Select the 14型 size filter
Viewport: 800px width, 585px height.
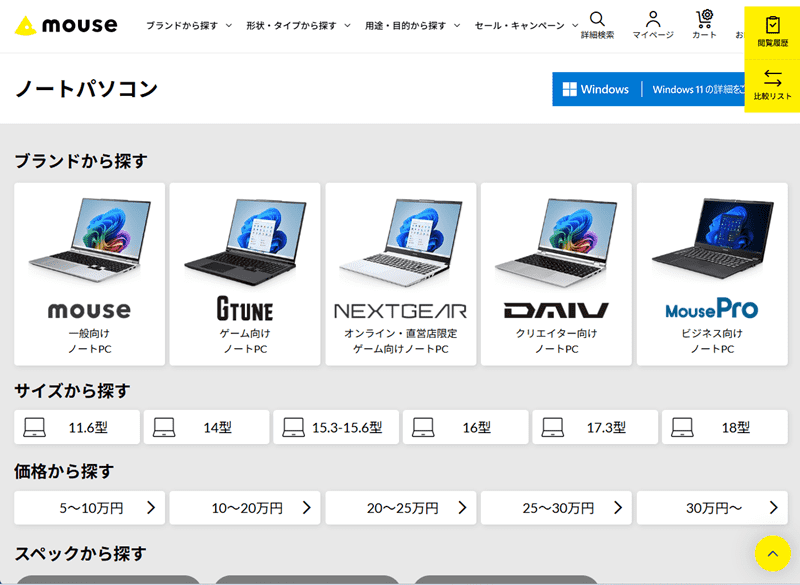coord(207,427)
